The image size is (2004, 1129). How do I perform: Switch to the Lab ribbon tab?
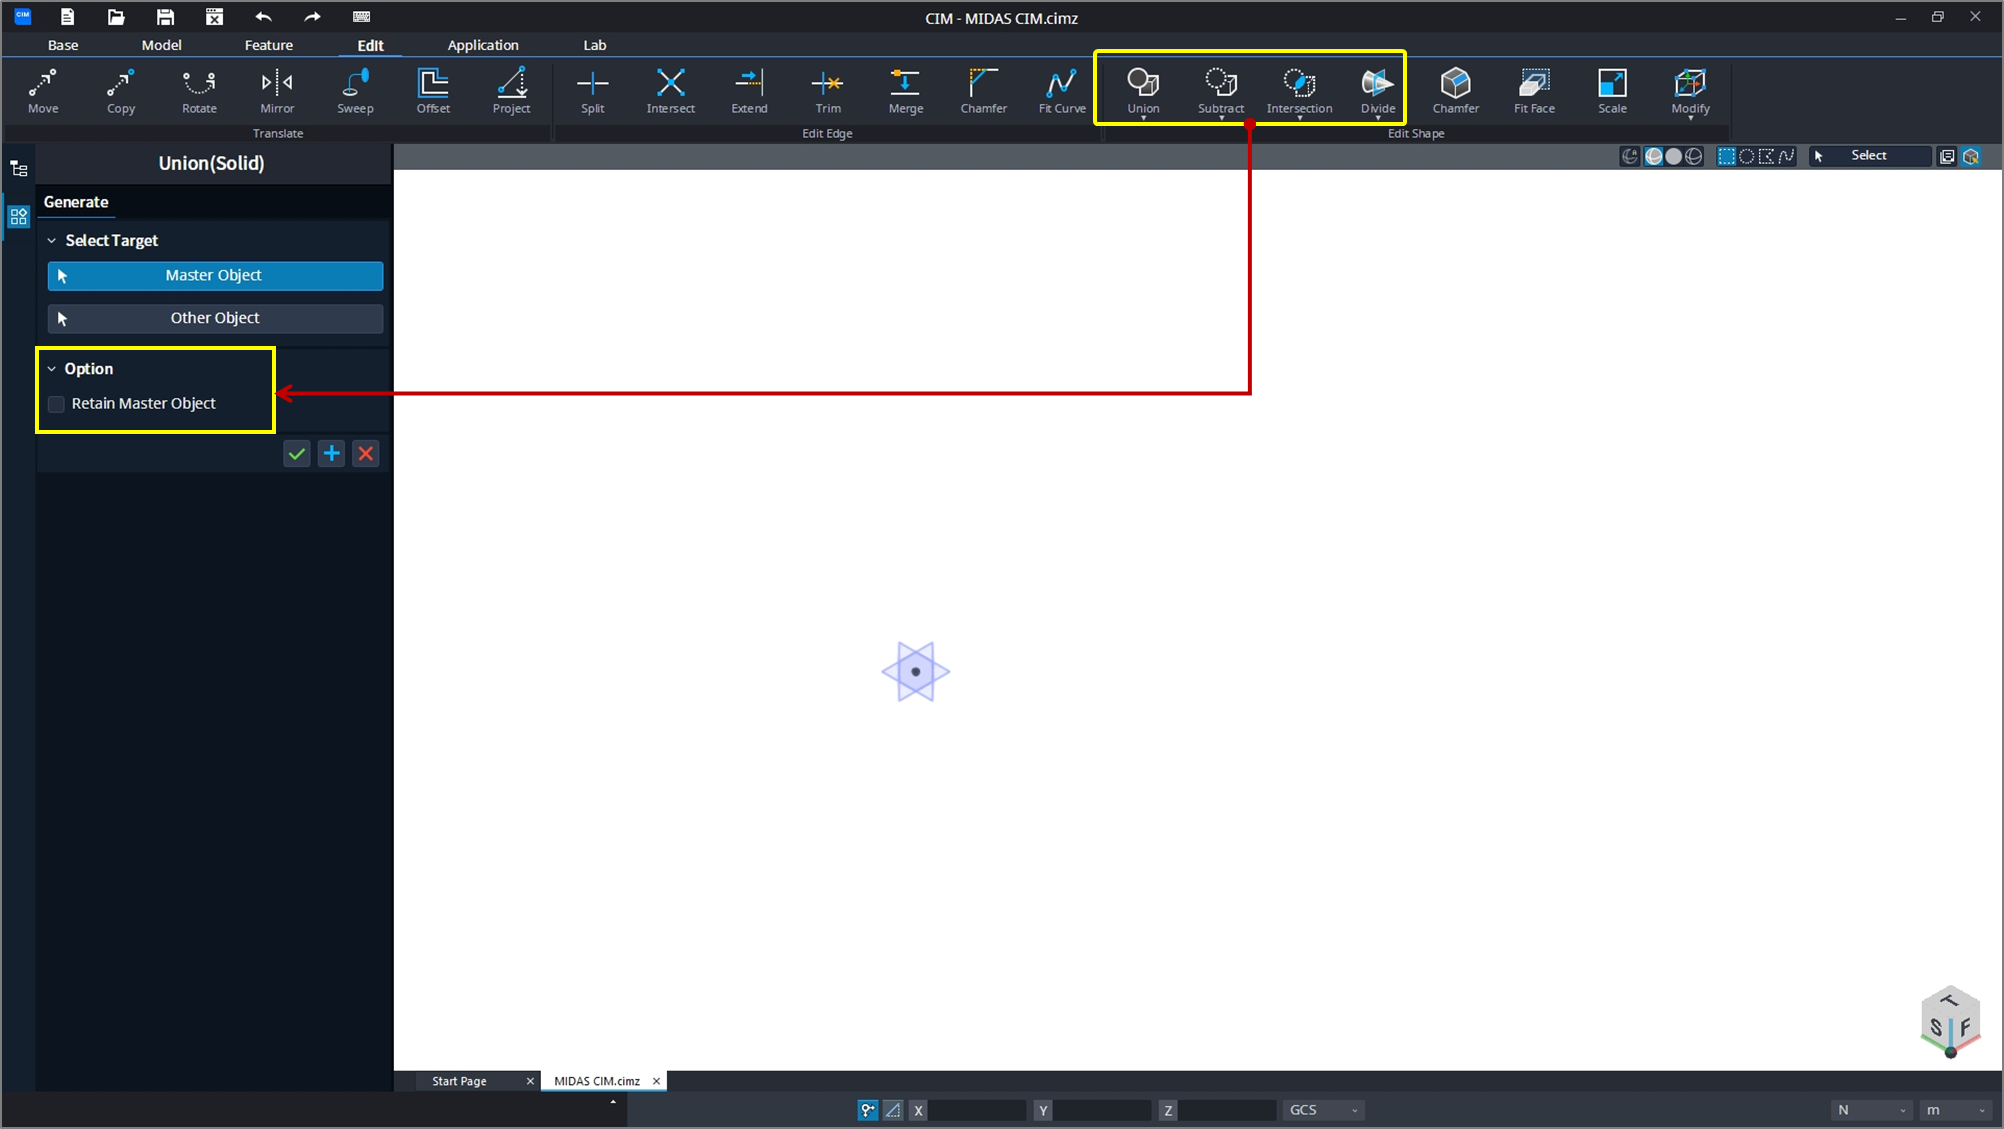[x=595, y=45]
